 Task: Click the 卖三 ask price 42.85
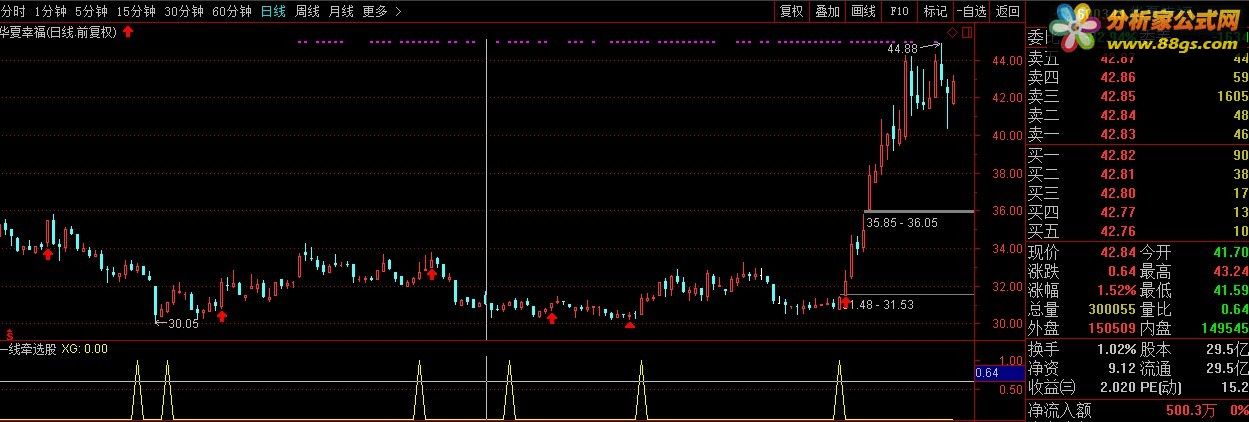[x=1117, y=96]
